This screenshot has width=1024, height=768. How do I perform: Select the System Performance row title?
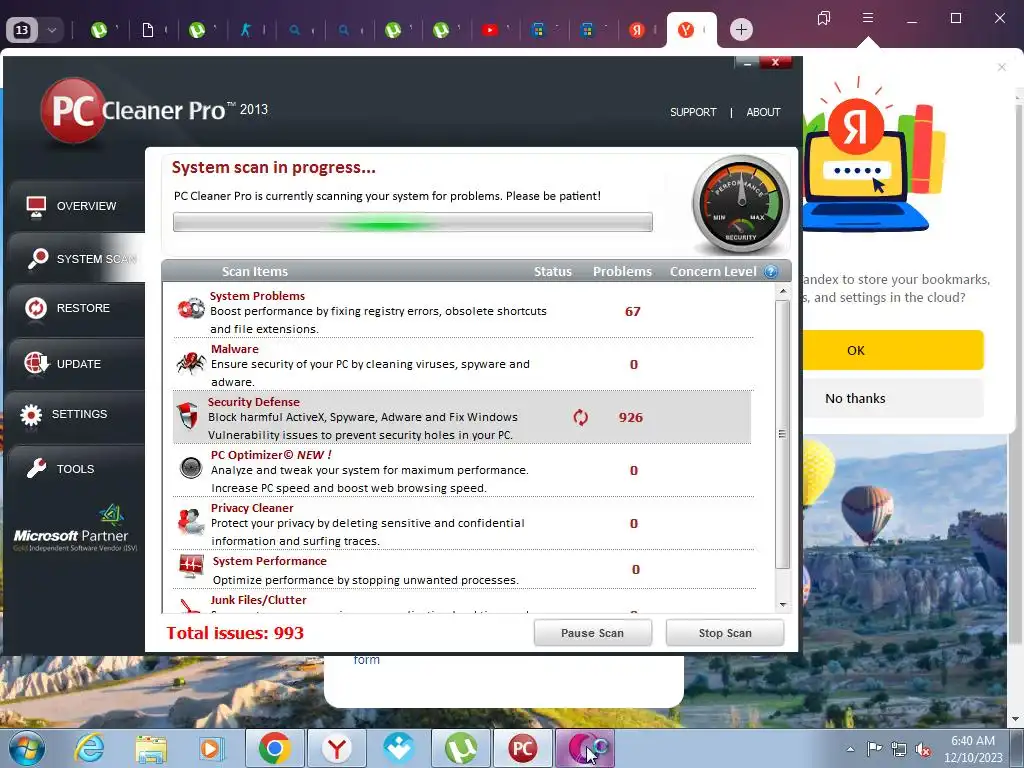tap(269, 561)
